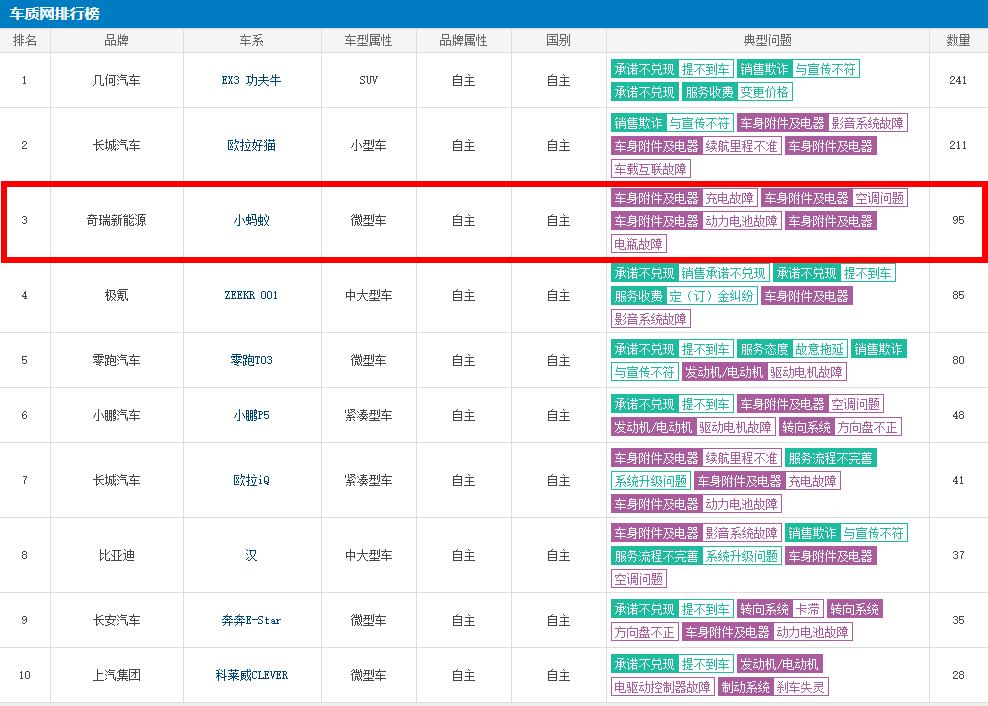Image resolution: width=988 pixels, height=706 pixels.
Task: Click the 车载互联故障 issue tag
Action: coord(651,169)
